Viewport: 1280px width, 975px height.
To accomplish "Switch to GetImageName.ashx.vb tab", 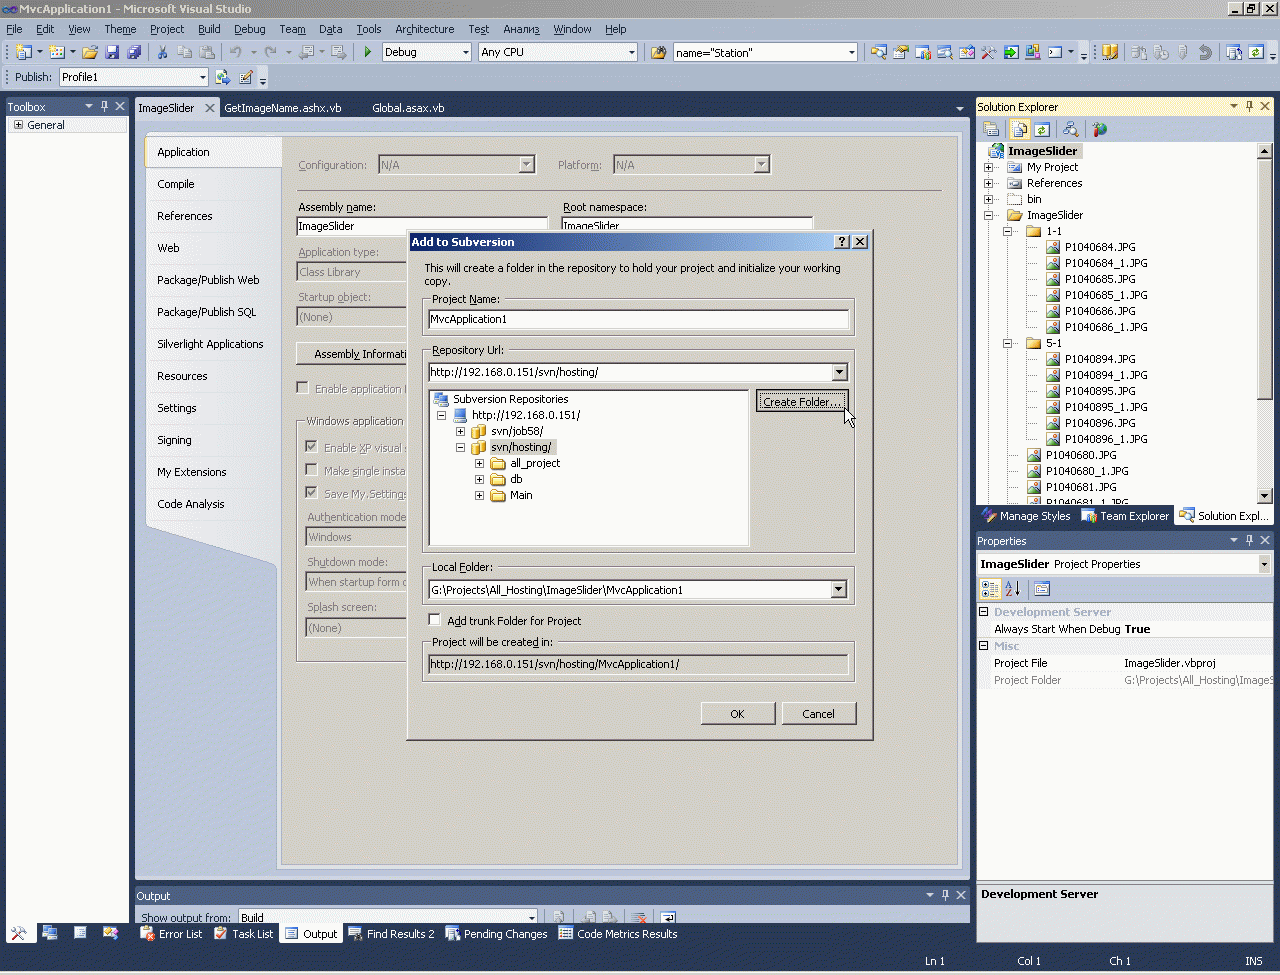I will point(283,108).
